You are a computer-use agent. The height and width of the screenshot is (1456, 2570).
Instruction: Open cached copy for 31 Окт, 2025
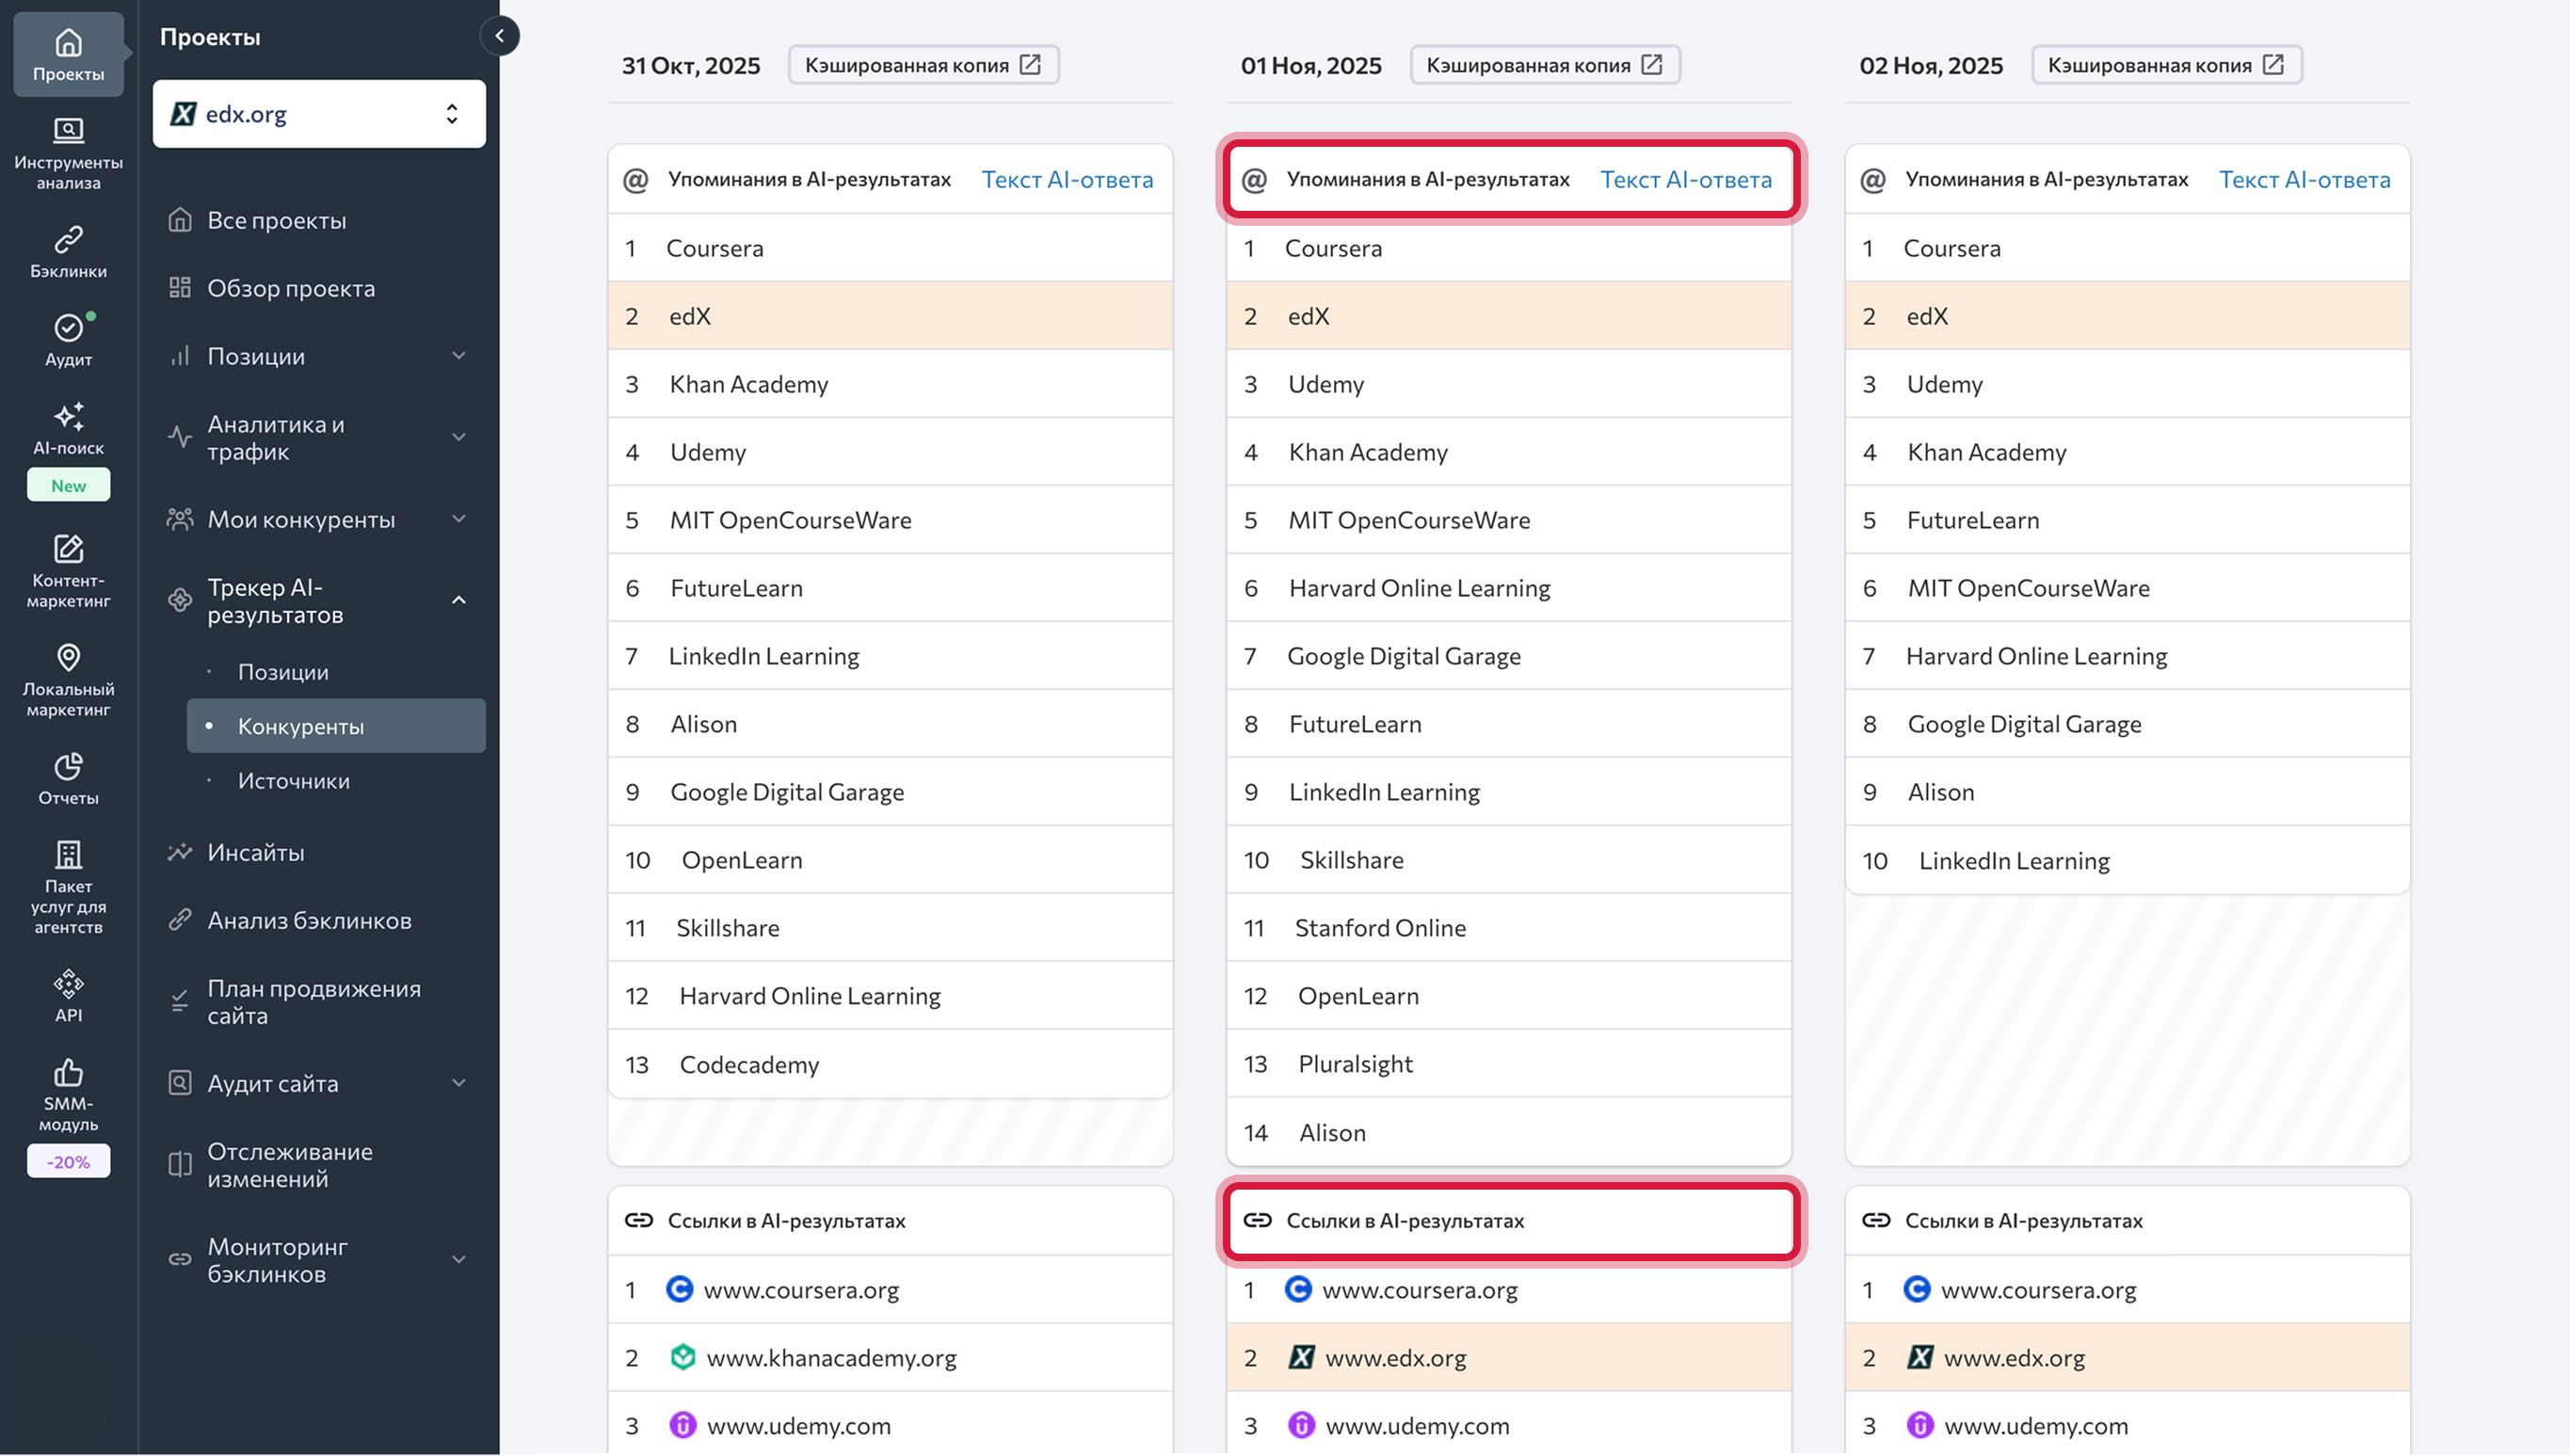923,65
